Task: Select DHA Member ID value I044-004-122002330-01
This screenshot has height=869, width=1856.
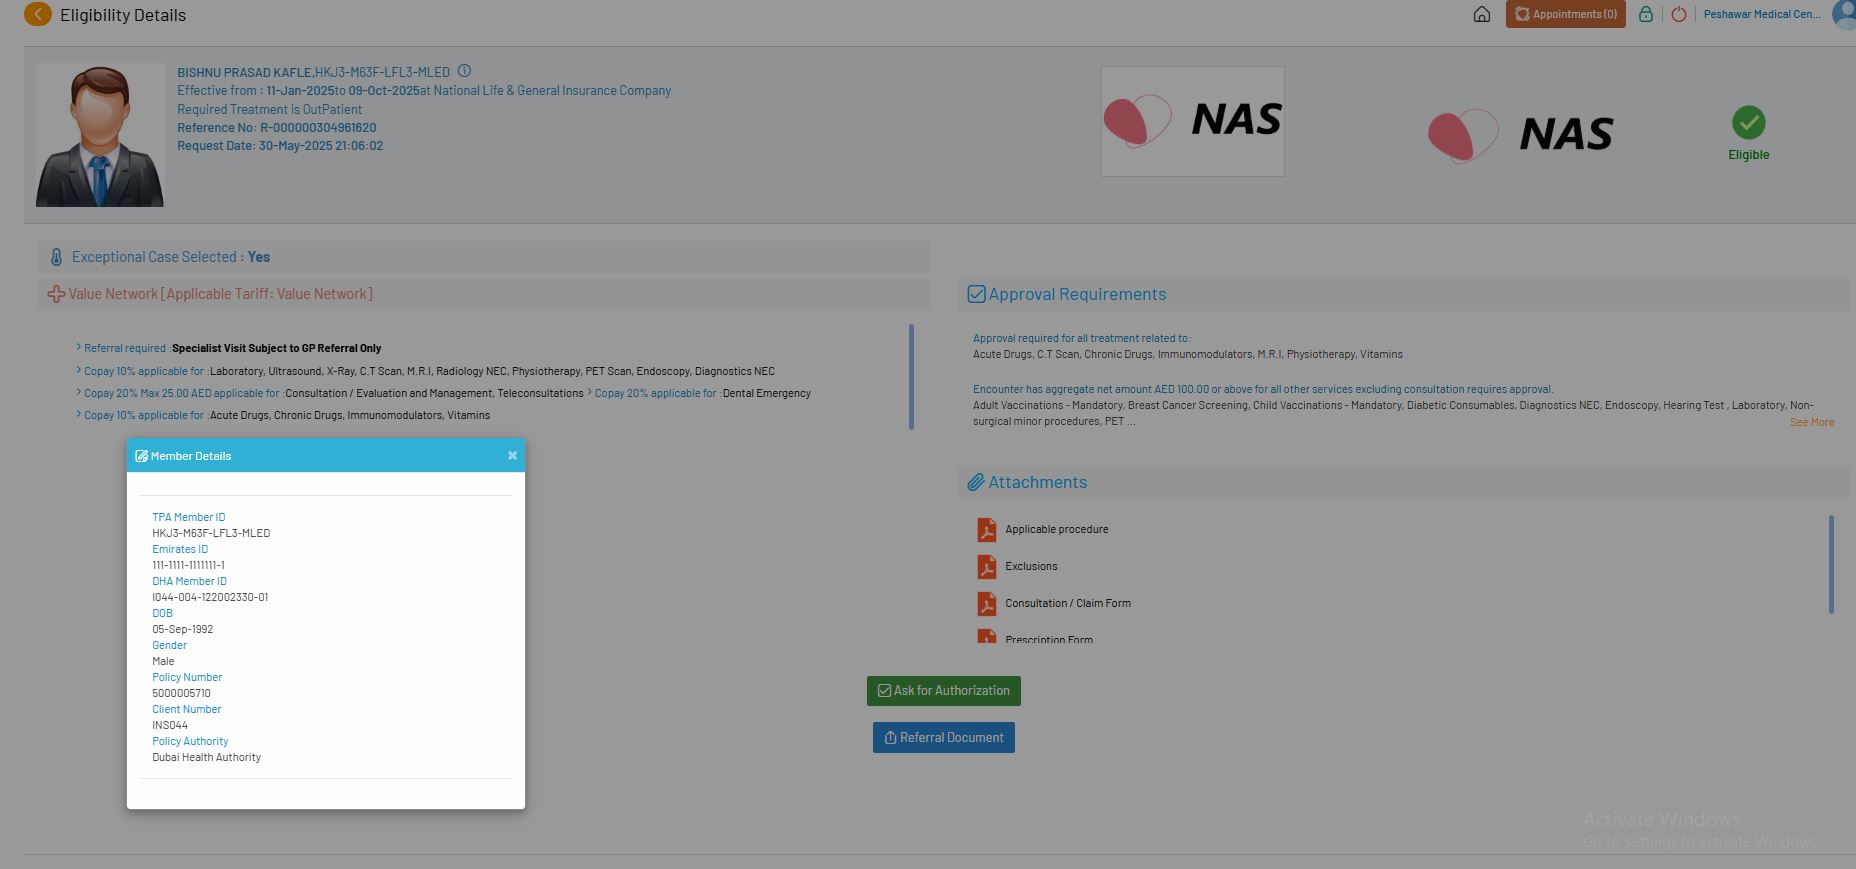Action: (210, 597)
